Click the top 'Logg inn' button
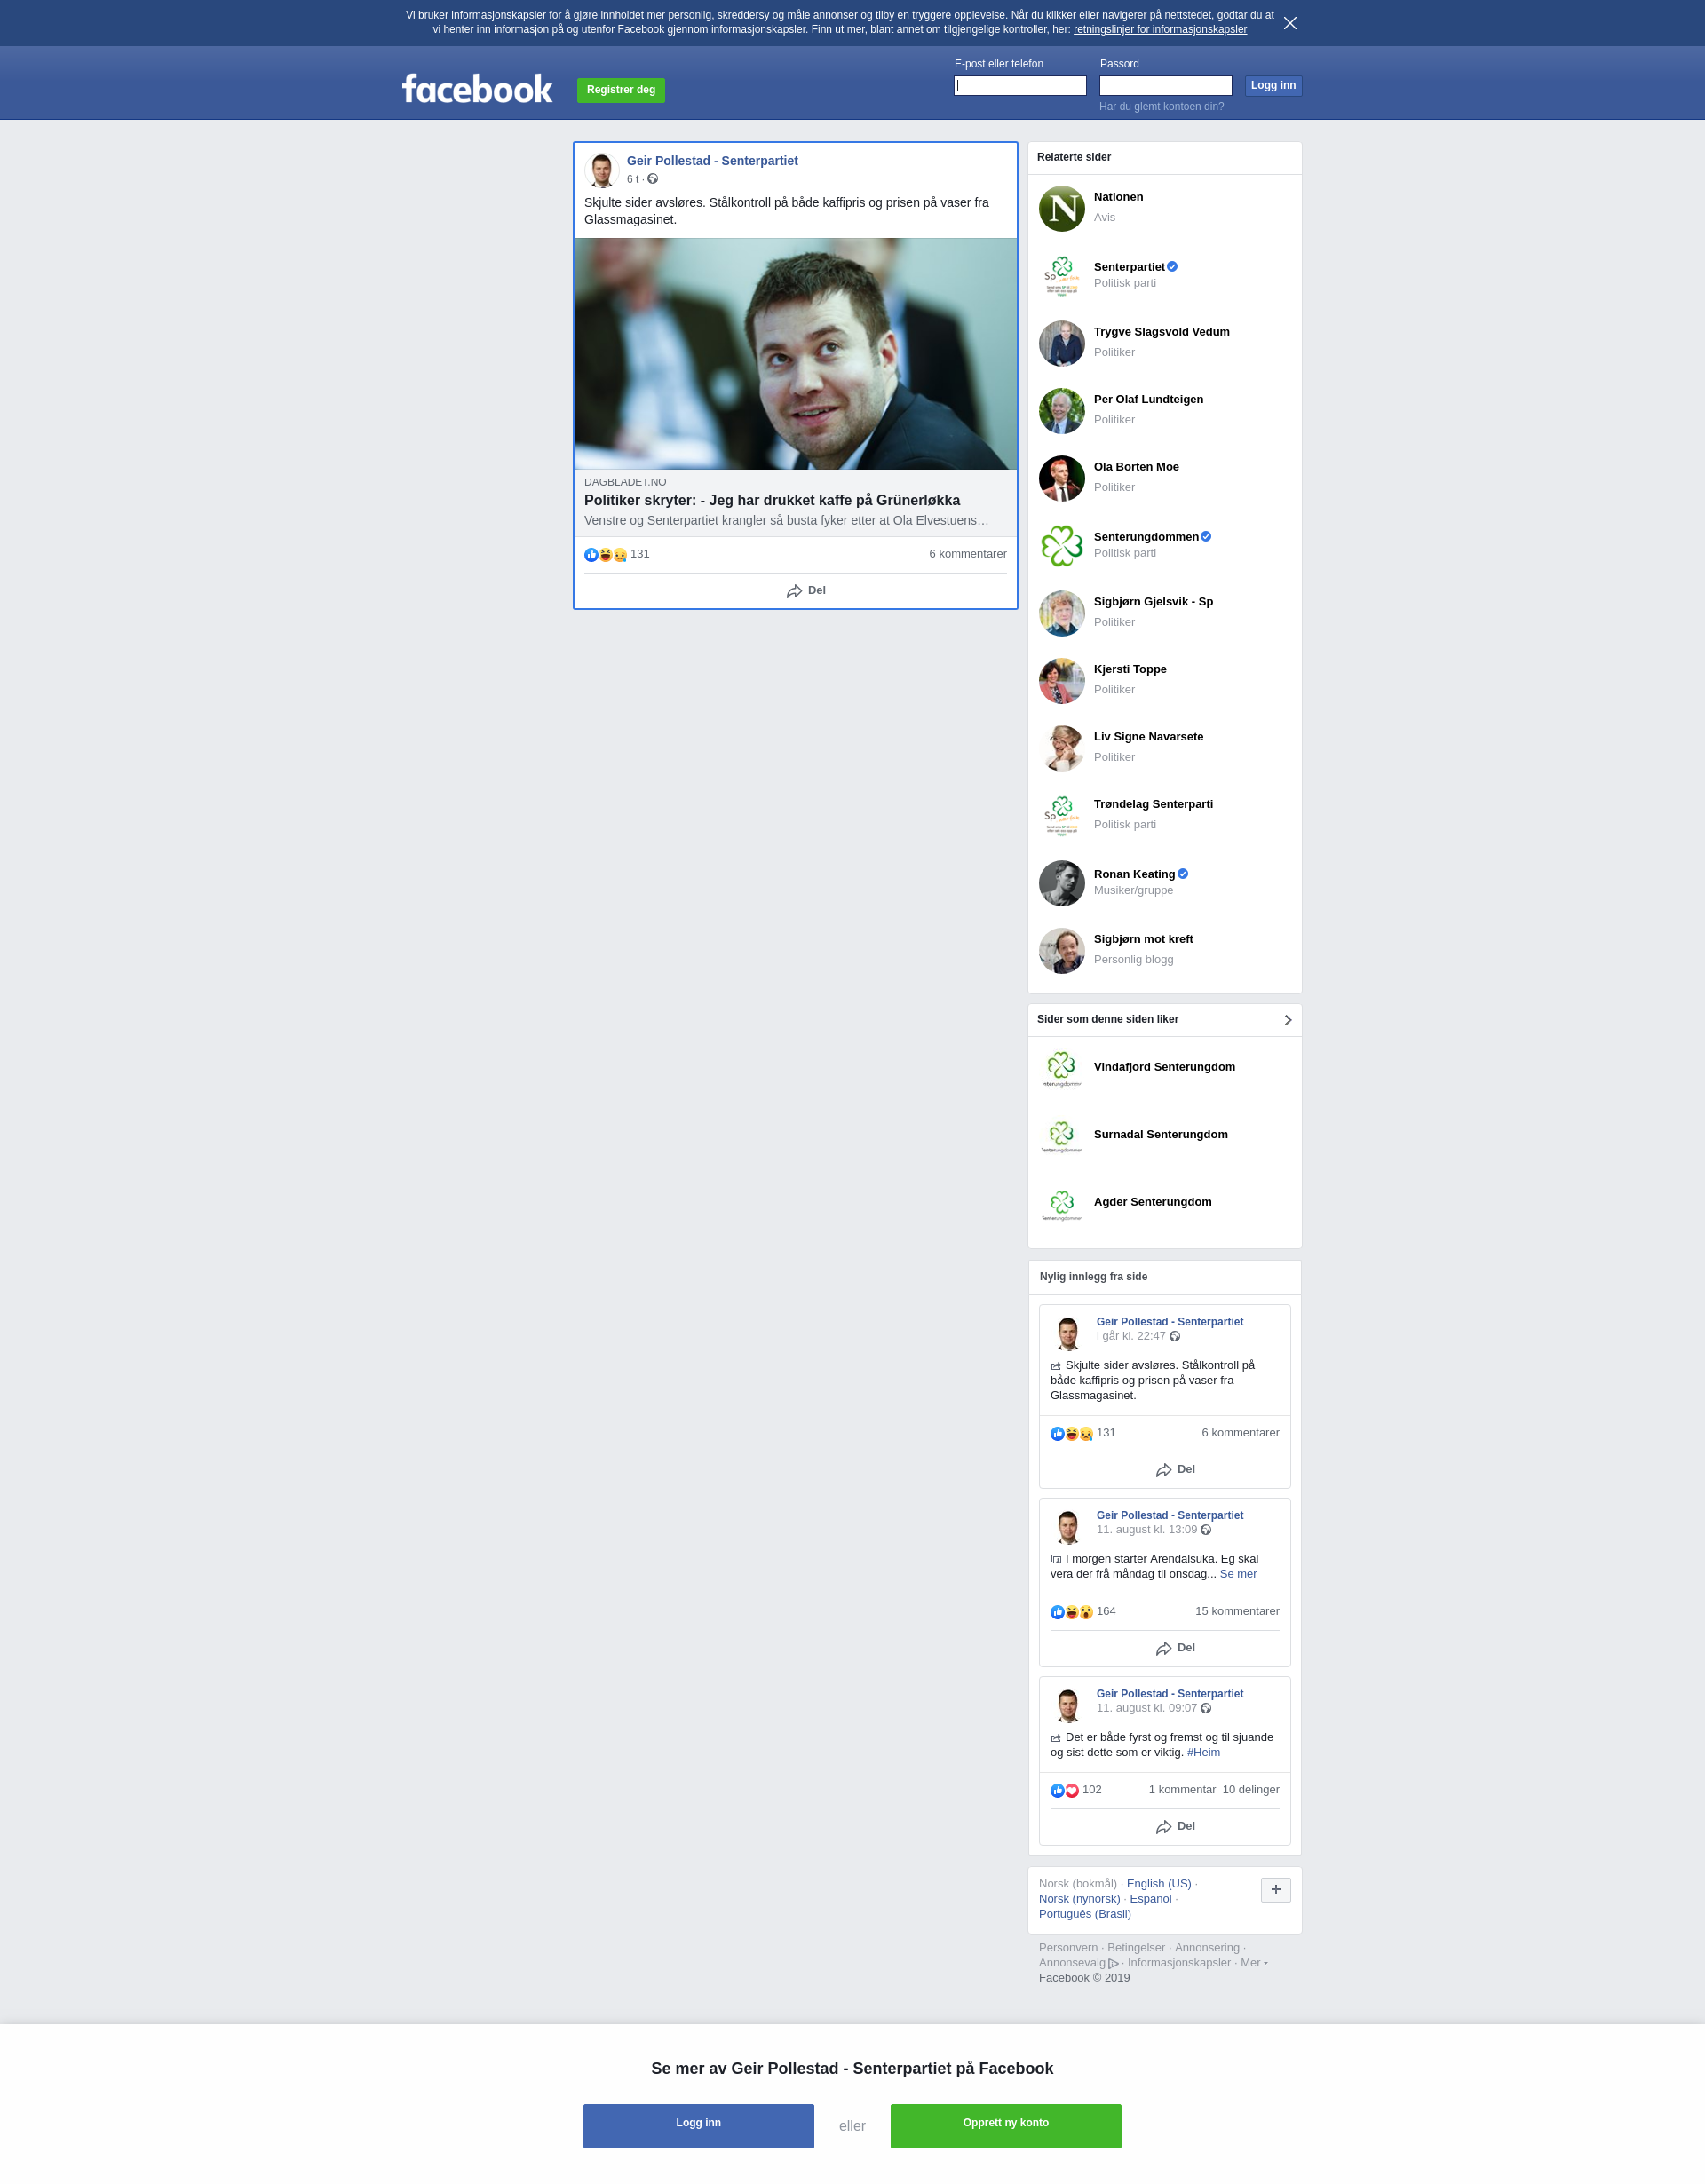Viewport: 1705px width, 2184px height. (x=1273, y=86)
